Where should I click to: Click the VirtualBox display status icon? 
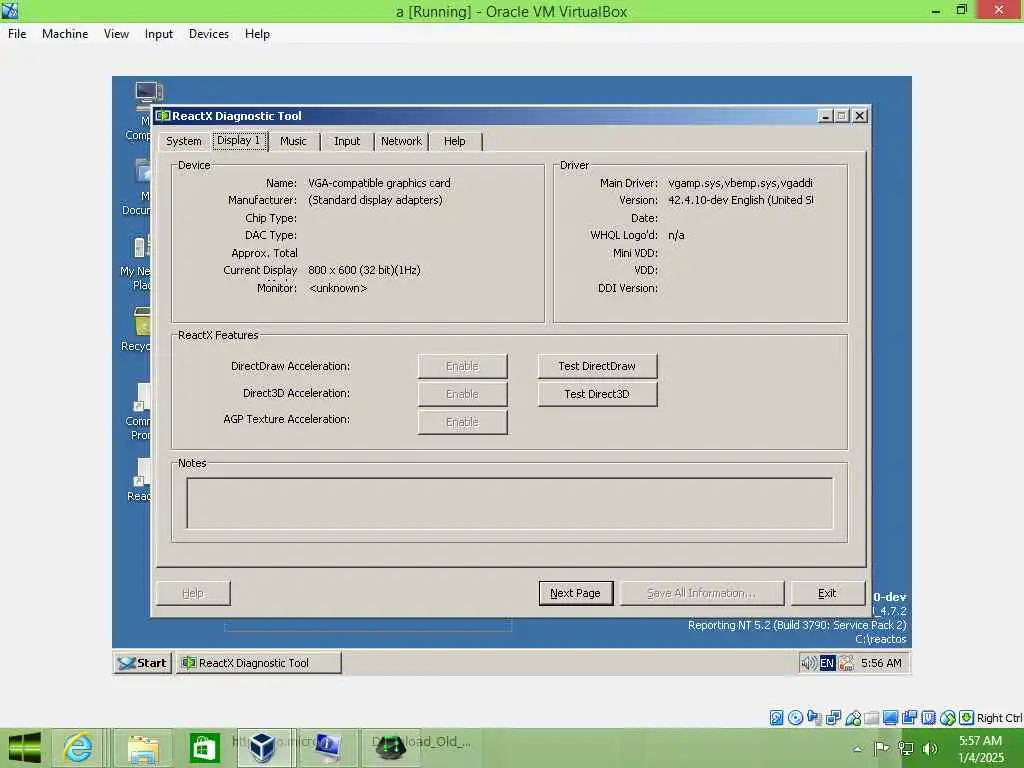coord(890,718)
